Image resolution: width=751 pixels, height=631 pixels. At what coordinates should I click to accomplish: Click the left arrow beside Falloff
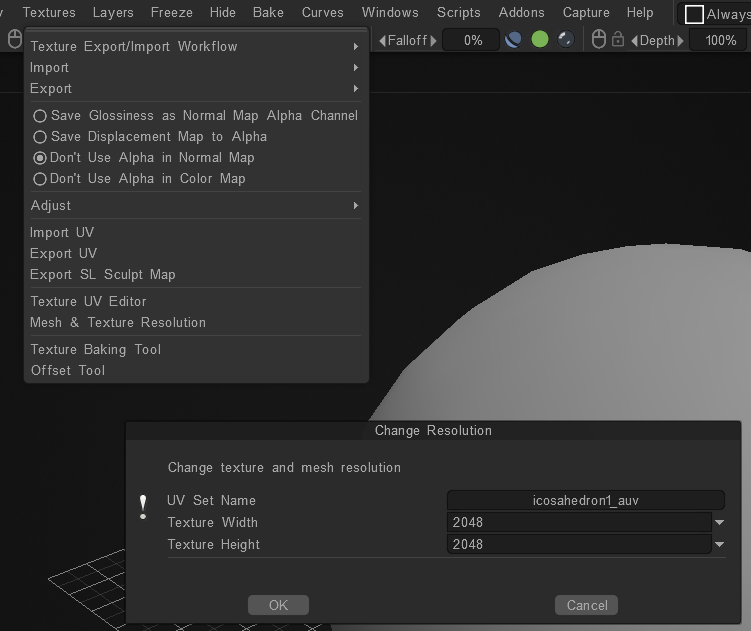point(383,40)
